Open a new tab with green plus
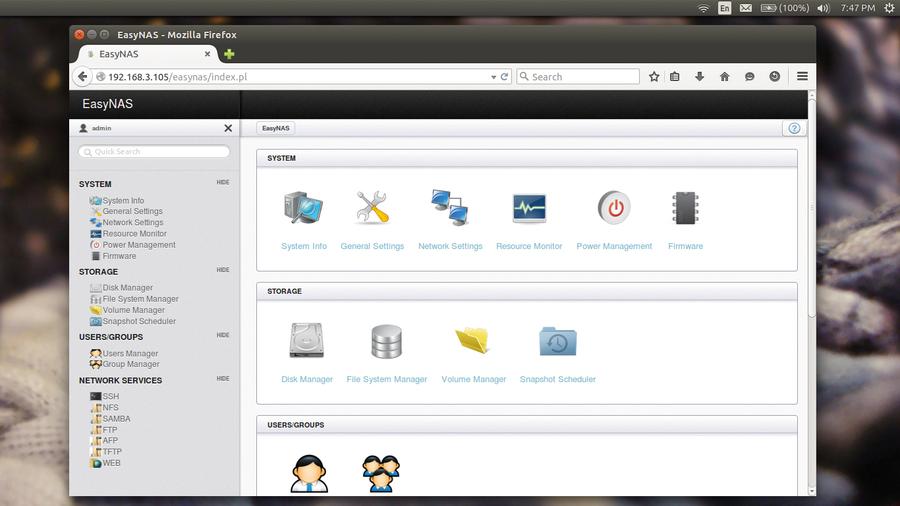Viewport: 900px width, 506px height. pyautogui.click(x=229, y=54)
